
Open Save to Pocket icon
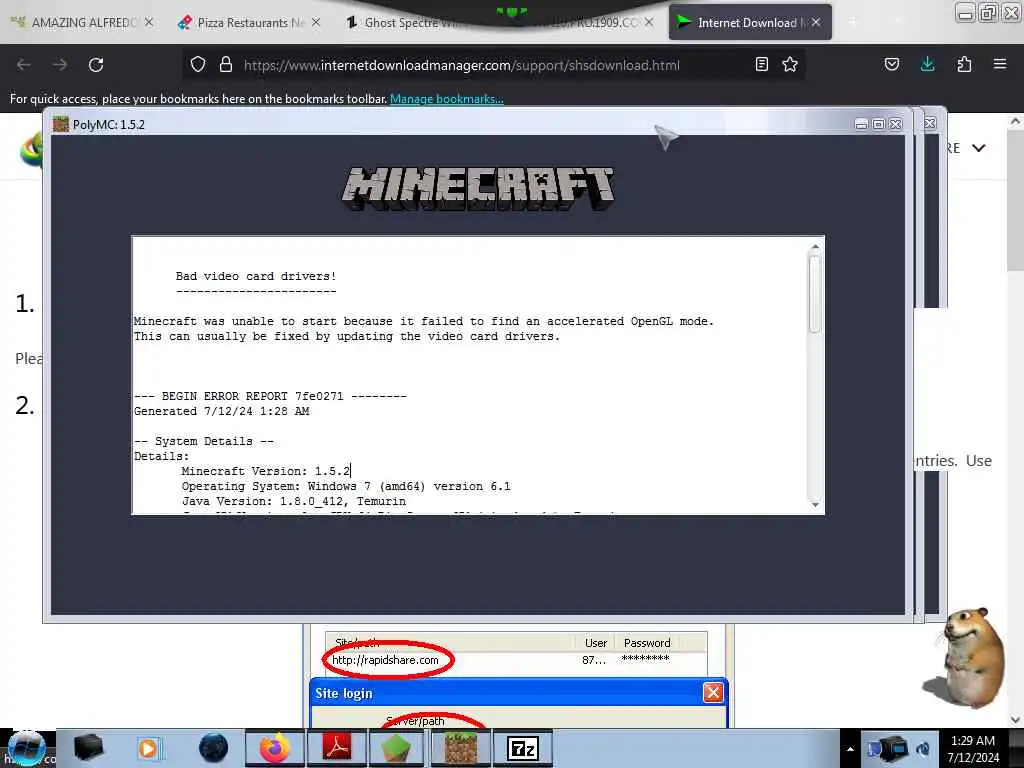pyautogui.click(x=892, y=64)
